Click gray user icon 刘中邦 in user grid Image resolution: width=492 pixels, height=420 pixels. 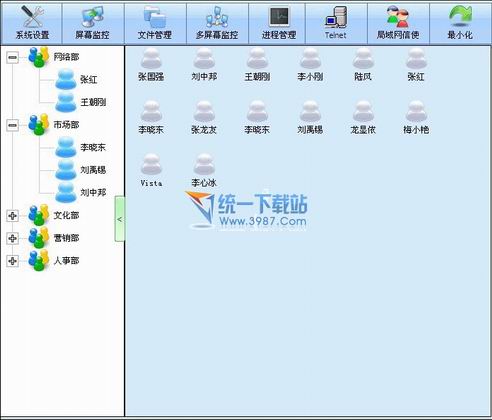pyautogui.click(x=204, y=65)
